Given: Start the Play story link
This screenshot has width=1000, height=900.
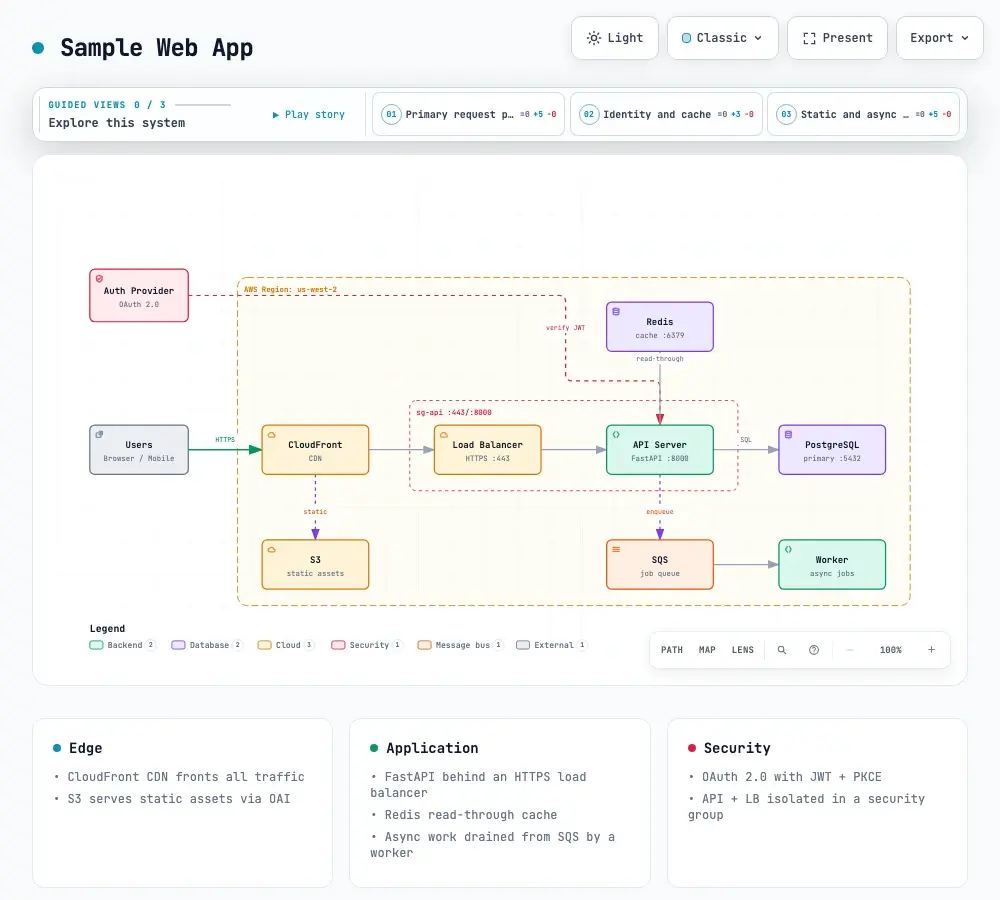Looking at the screenshot, I should pos(309,115).
